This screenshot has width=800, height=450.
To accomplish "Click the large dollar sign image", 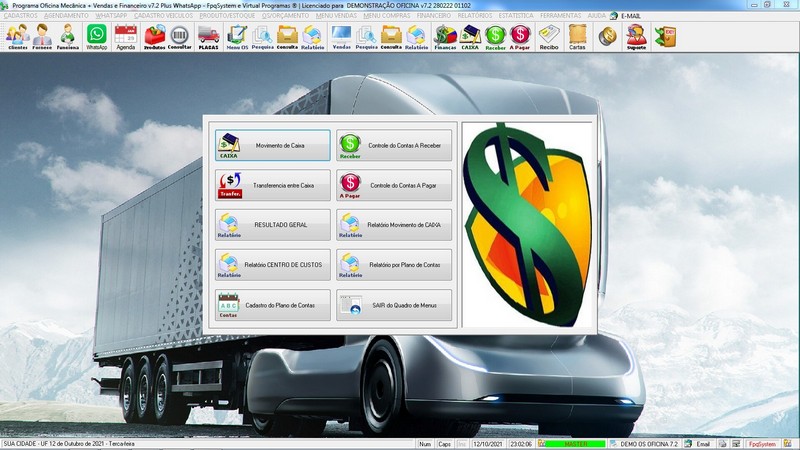I will pyautogui.click(x=528, y=224).
